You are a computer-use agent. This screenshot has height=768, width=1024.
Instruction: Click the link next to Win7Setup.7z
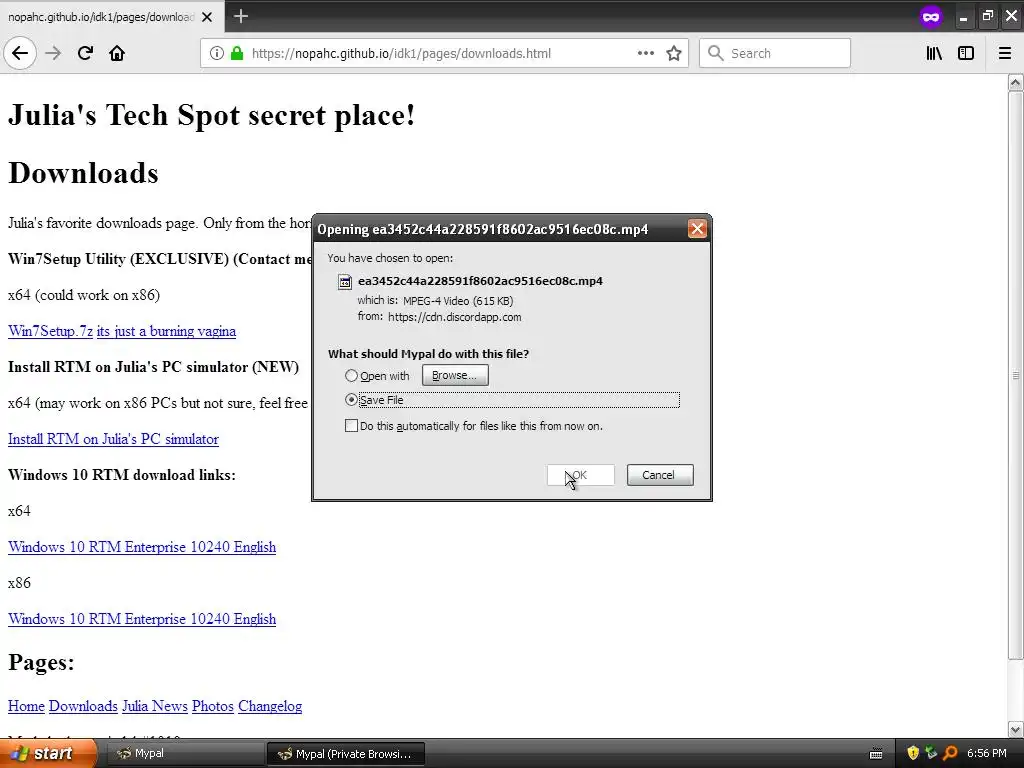(x=166, y=331)
